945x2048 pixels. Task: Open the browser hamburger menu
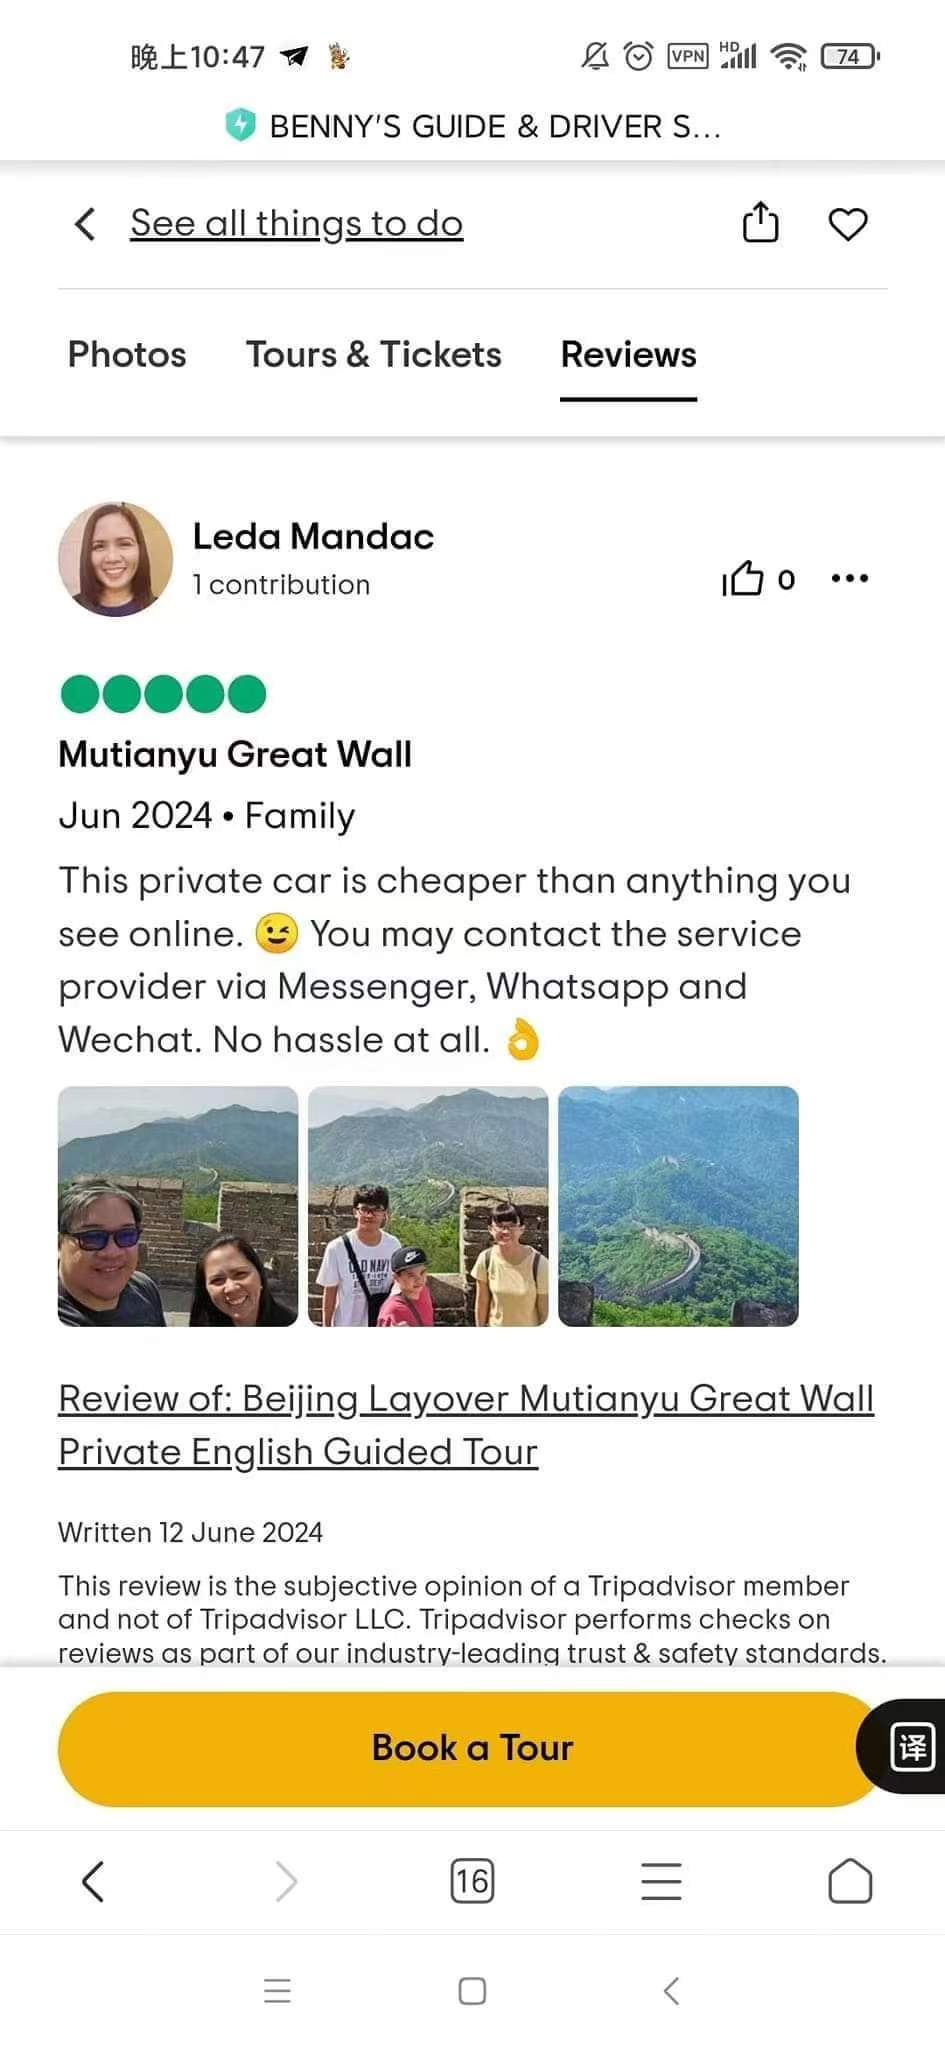point(661,1881)
